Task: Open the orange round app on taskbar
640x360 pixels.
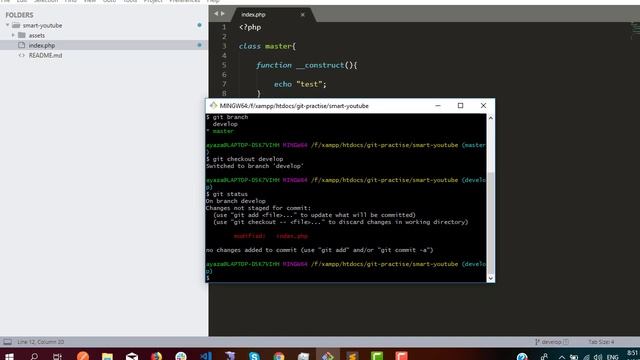Action: tap(83, 356)
